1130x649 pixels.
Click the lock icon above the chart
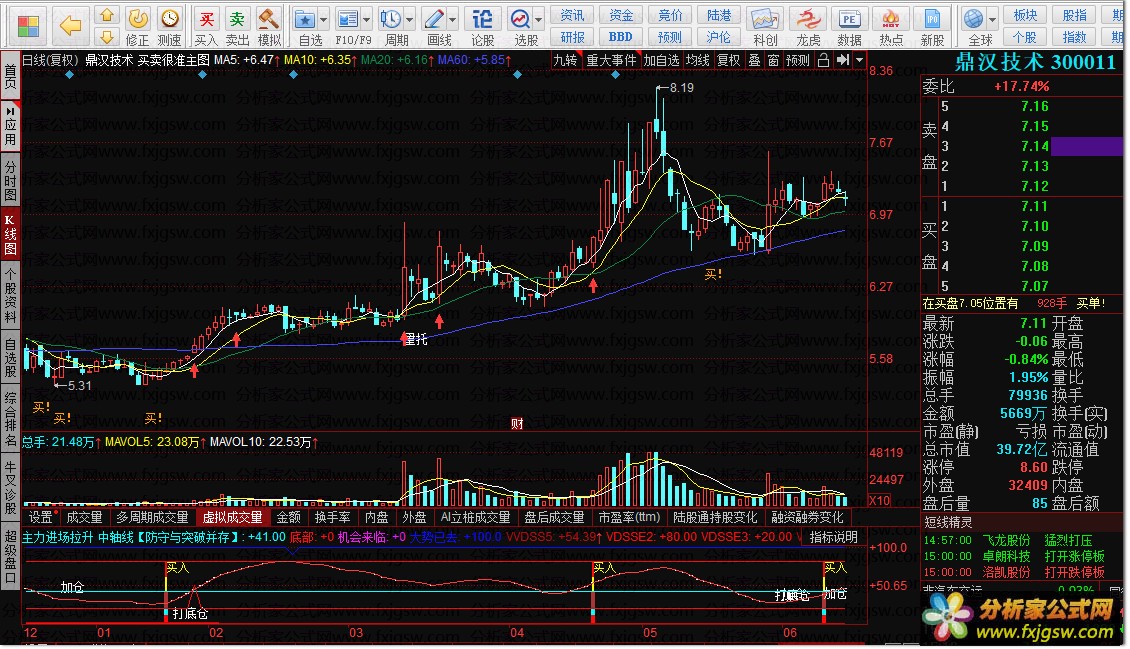[823, 61]
